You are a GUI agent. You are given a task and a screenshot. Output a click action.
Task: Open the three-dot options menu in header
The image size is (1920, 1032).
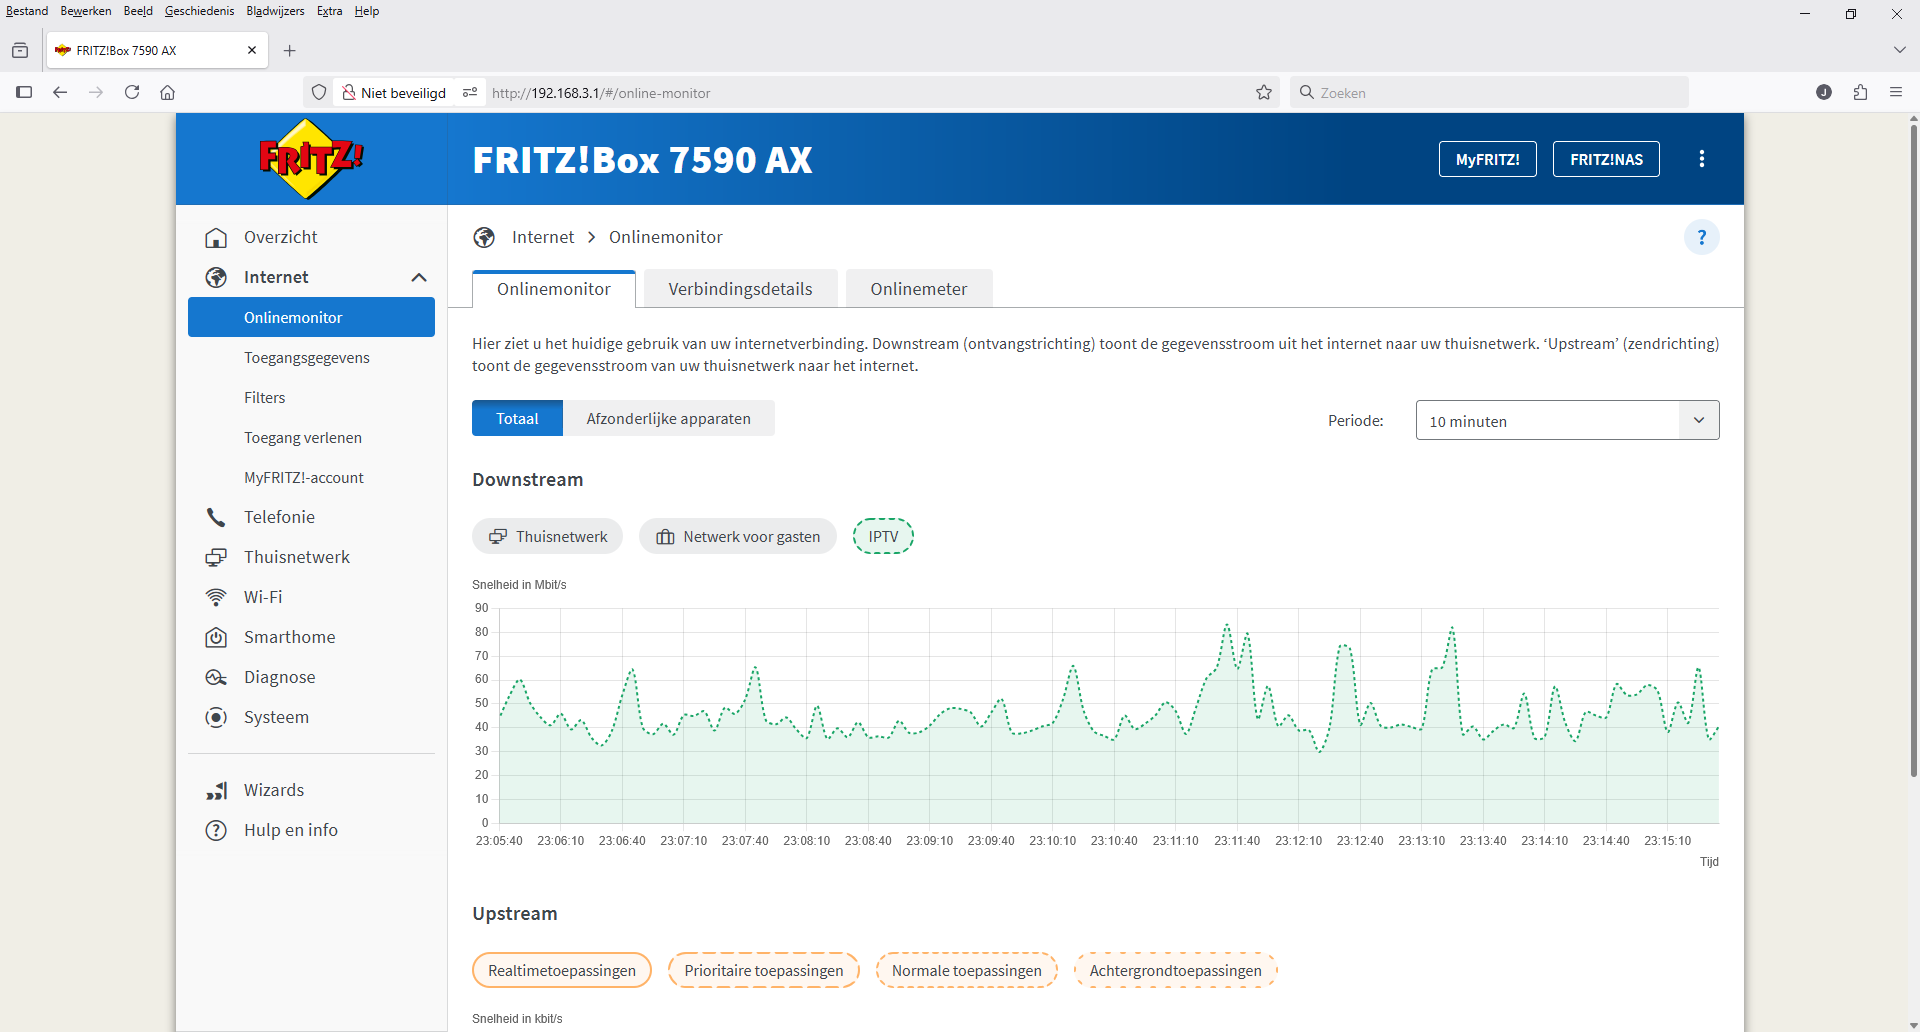tap(1702, 159)
